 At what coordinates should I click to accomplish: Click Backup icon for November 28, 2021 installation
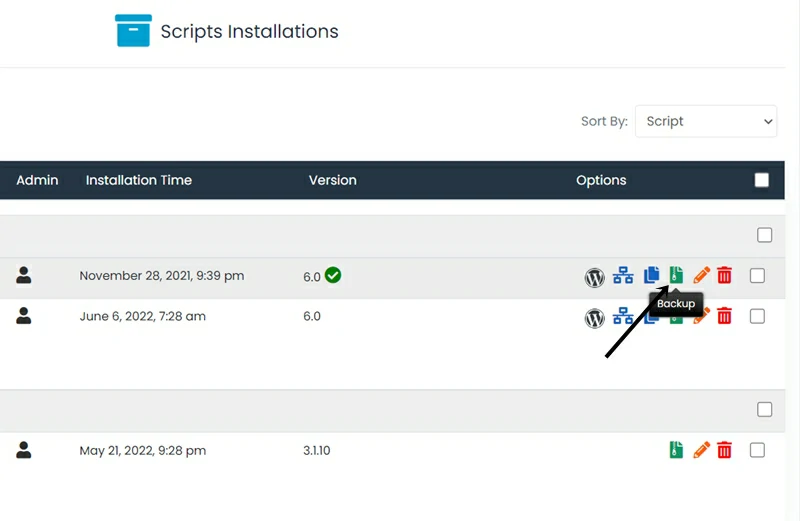[x=676, y=275]
